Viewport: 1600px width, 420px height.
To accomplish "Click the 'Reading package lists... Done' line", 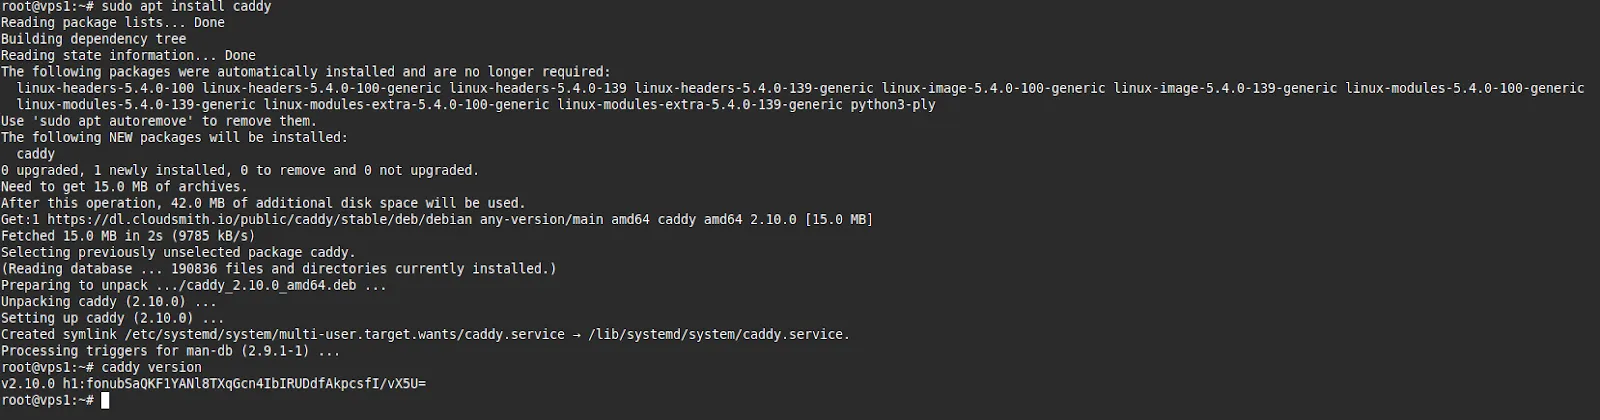I will point(113,23).
